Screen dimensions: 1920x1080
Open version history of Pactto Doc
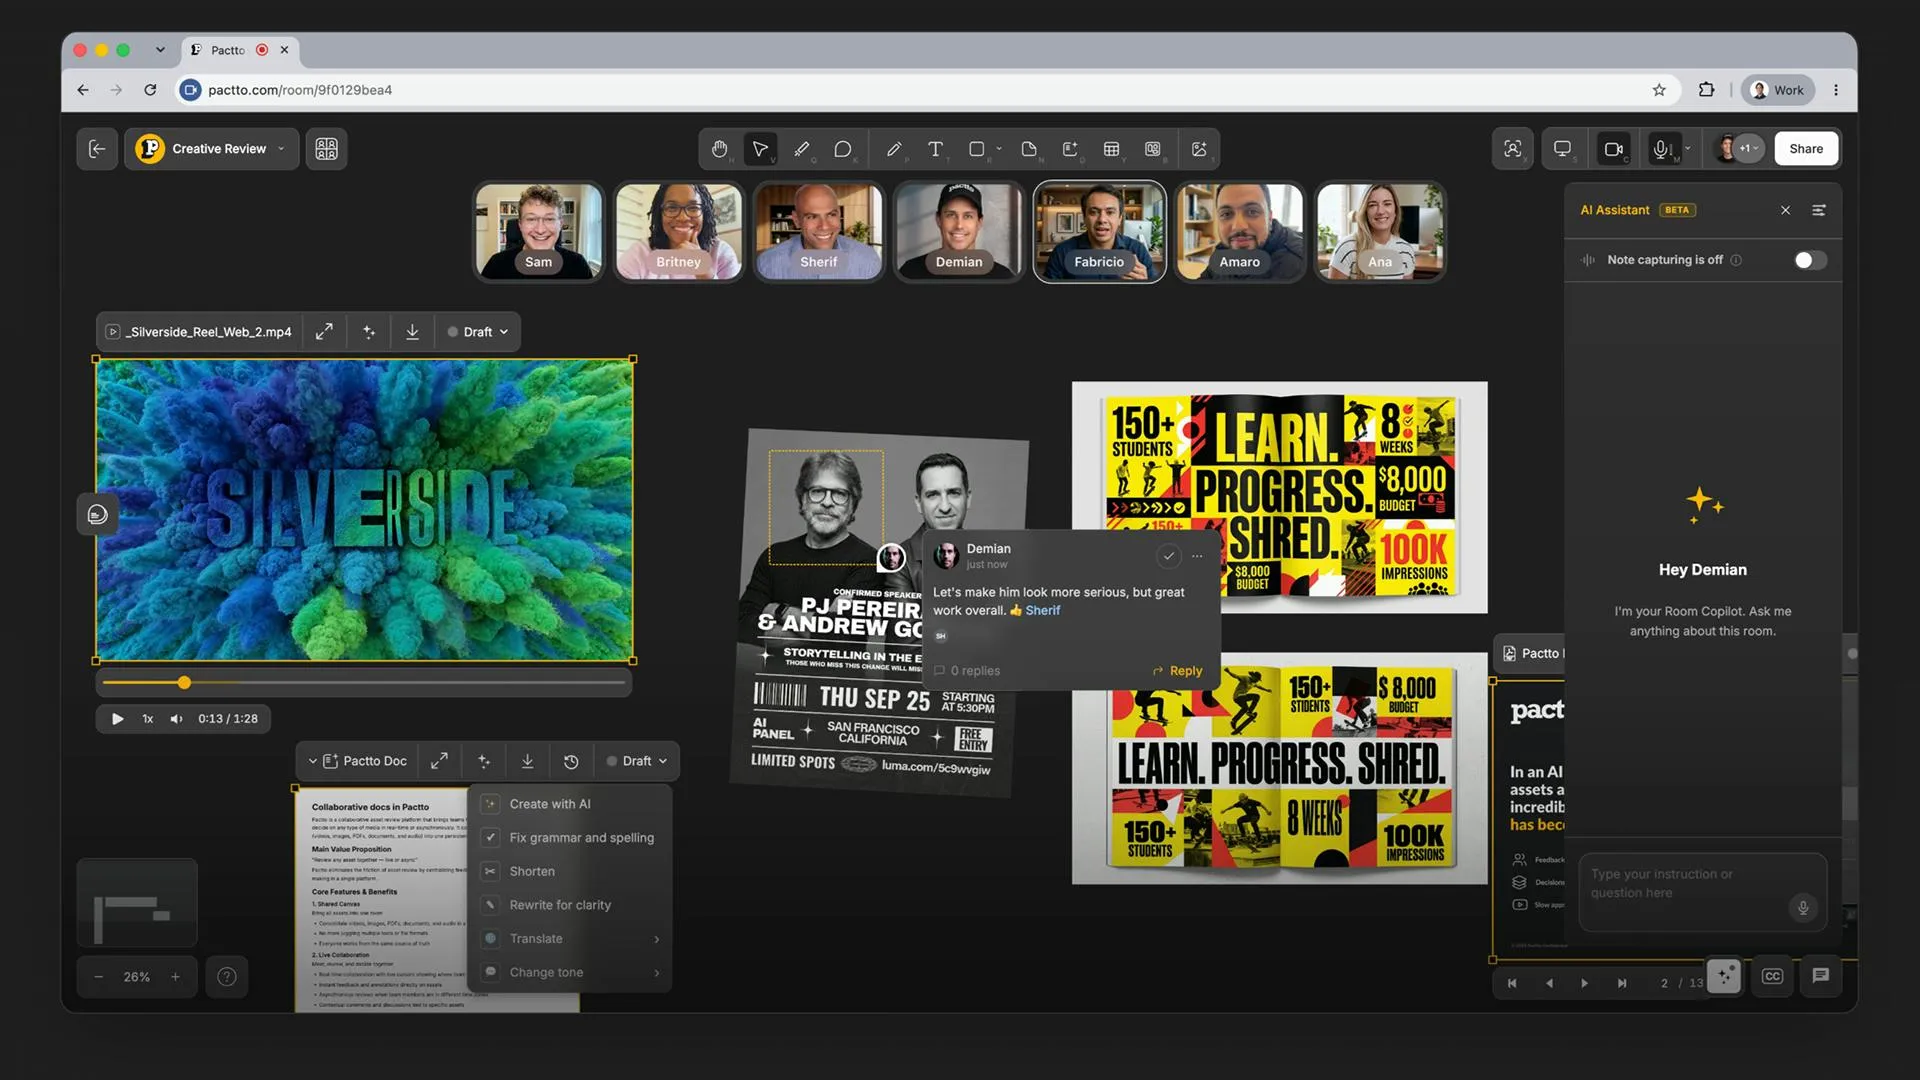tap(571, 761)
